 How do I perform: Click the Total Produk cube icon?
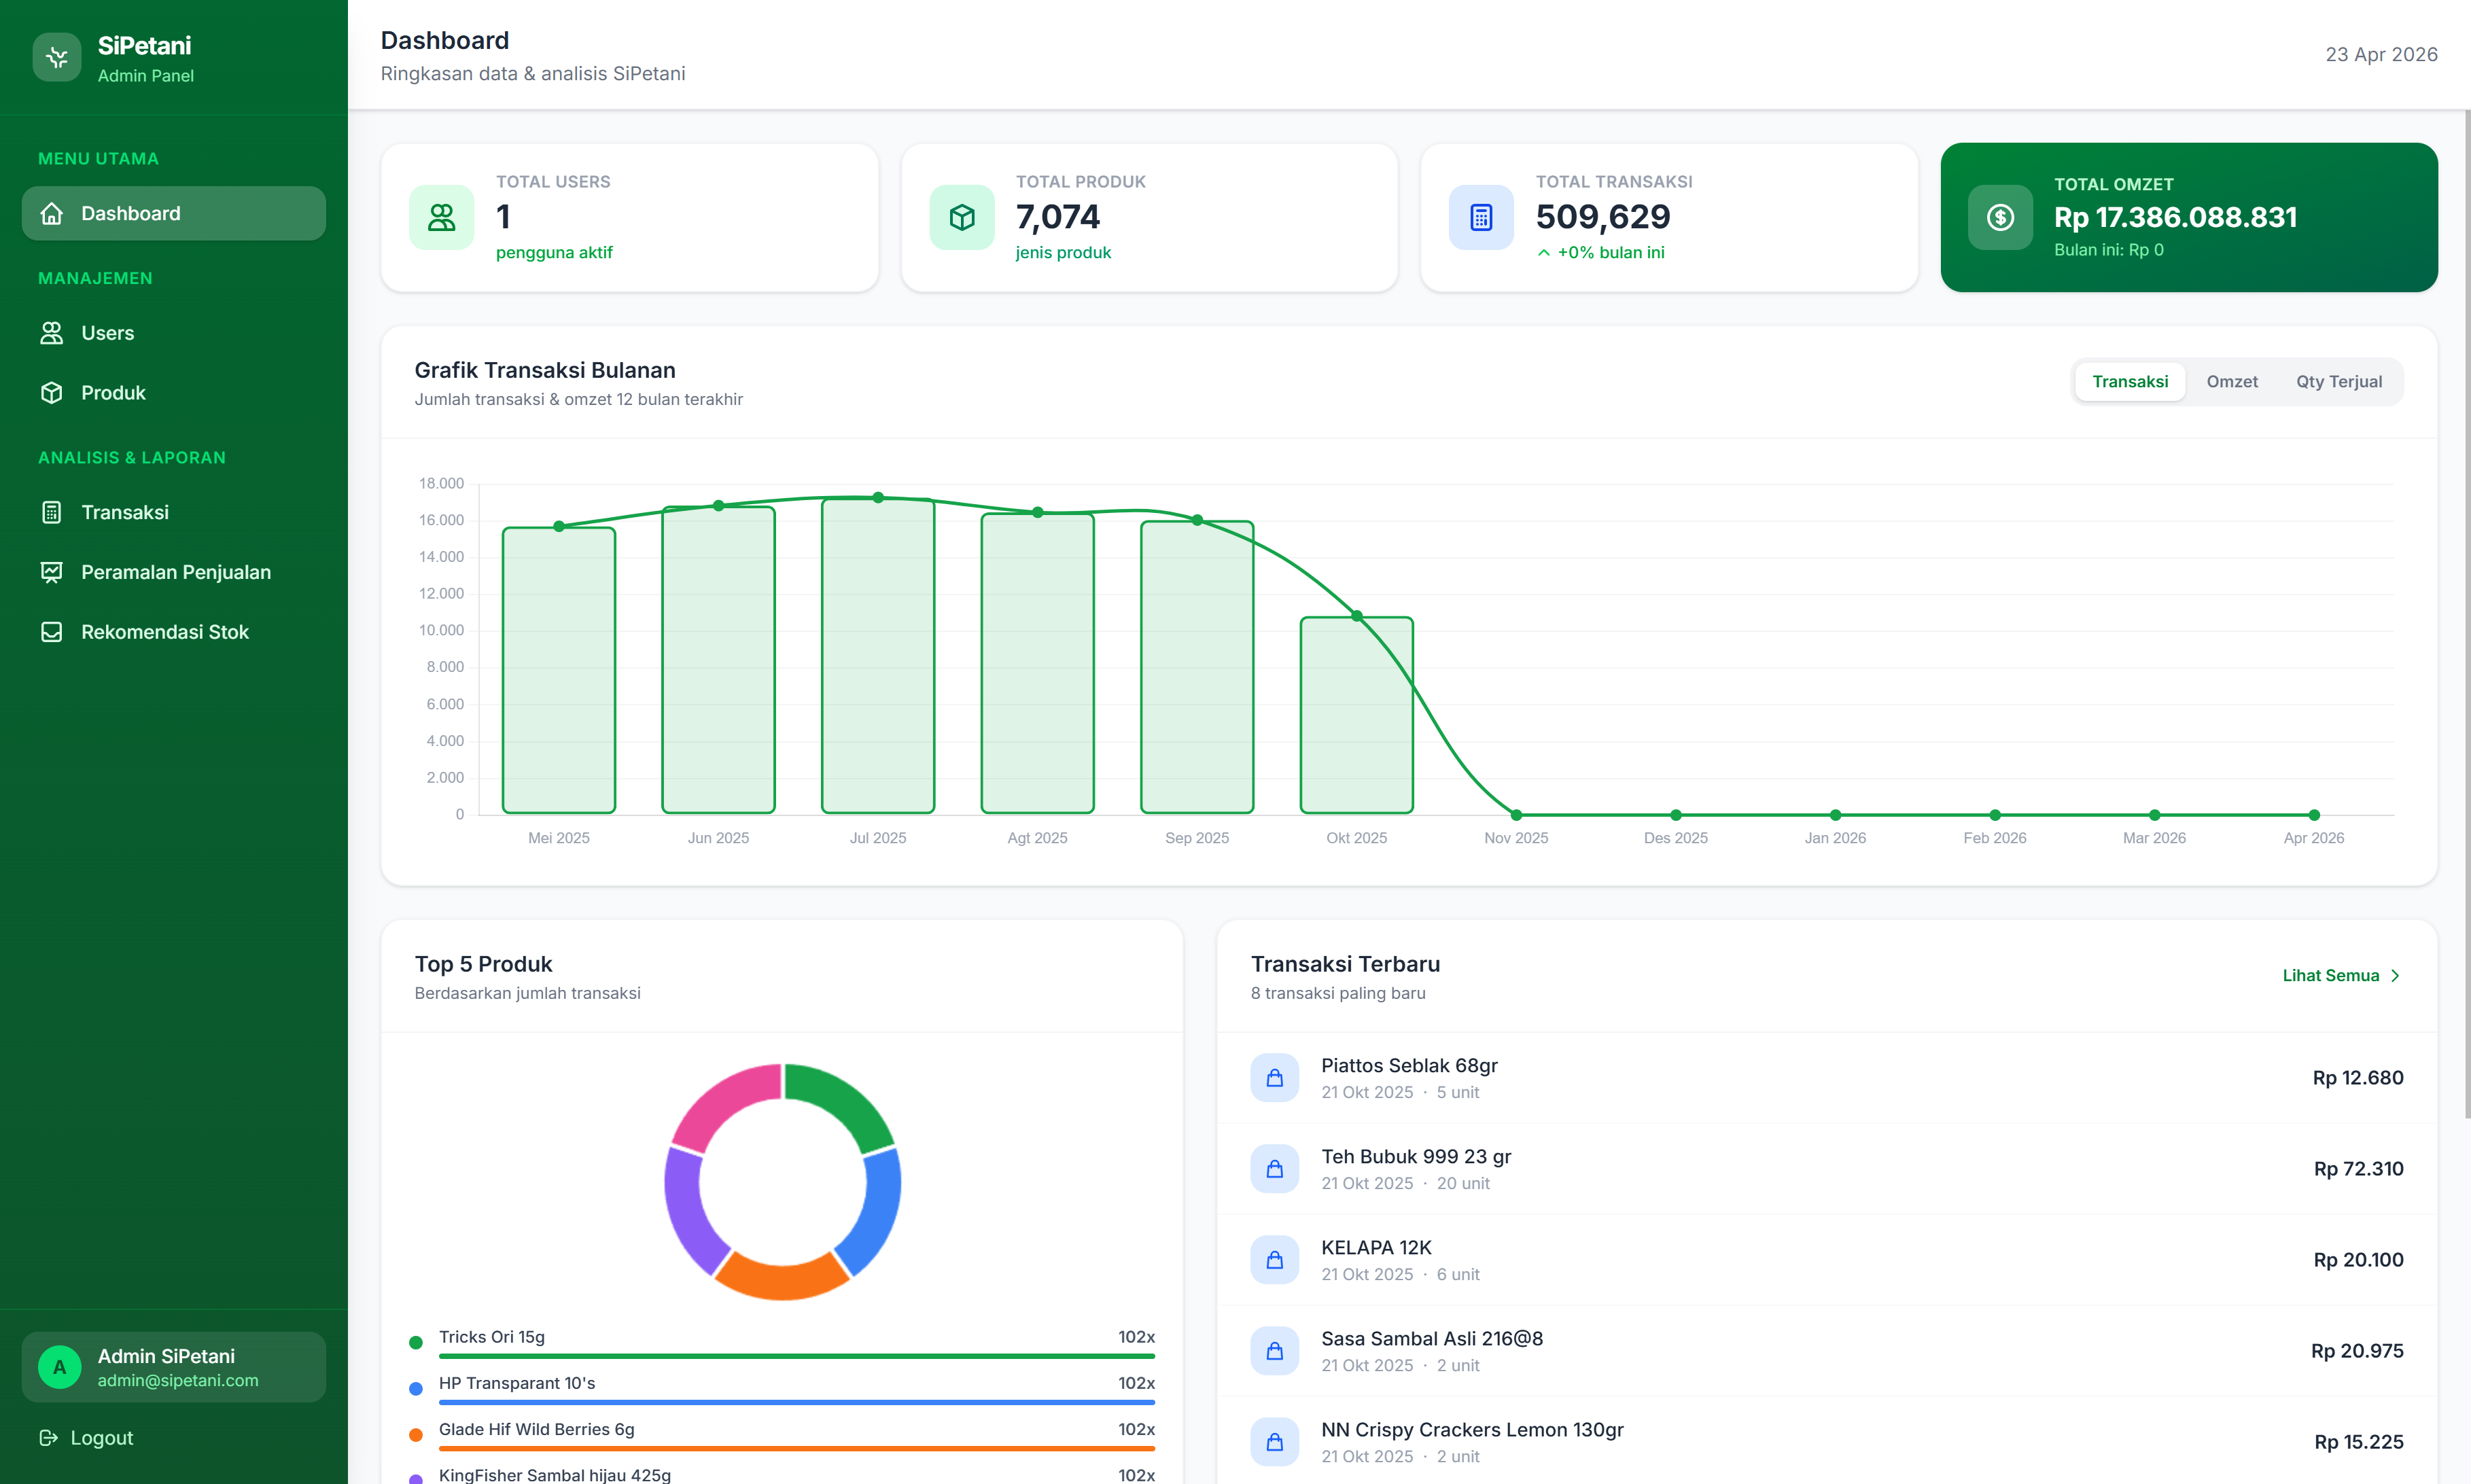961,217
